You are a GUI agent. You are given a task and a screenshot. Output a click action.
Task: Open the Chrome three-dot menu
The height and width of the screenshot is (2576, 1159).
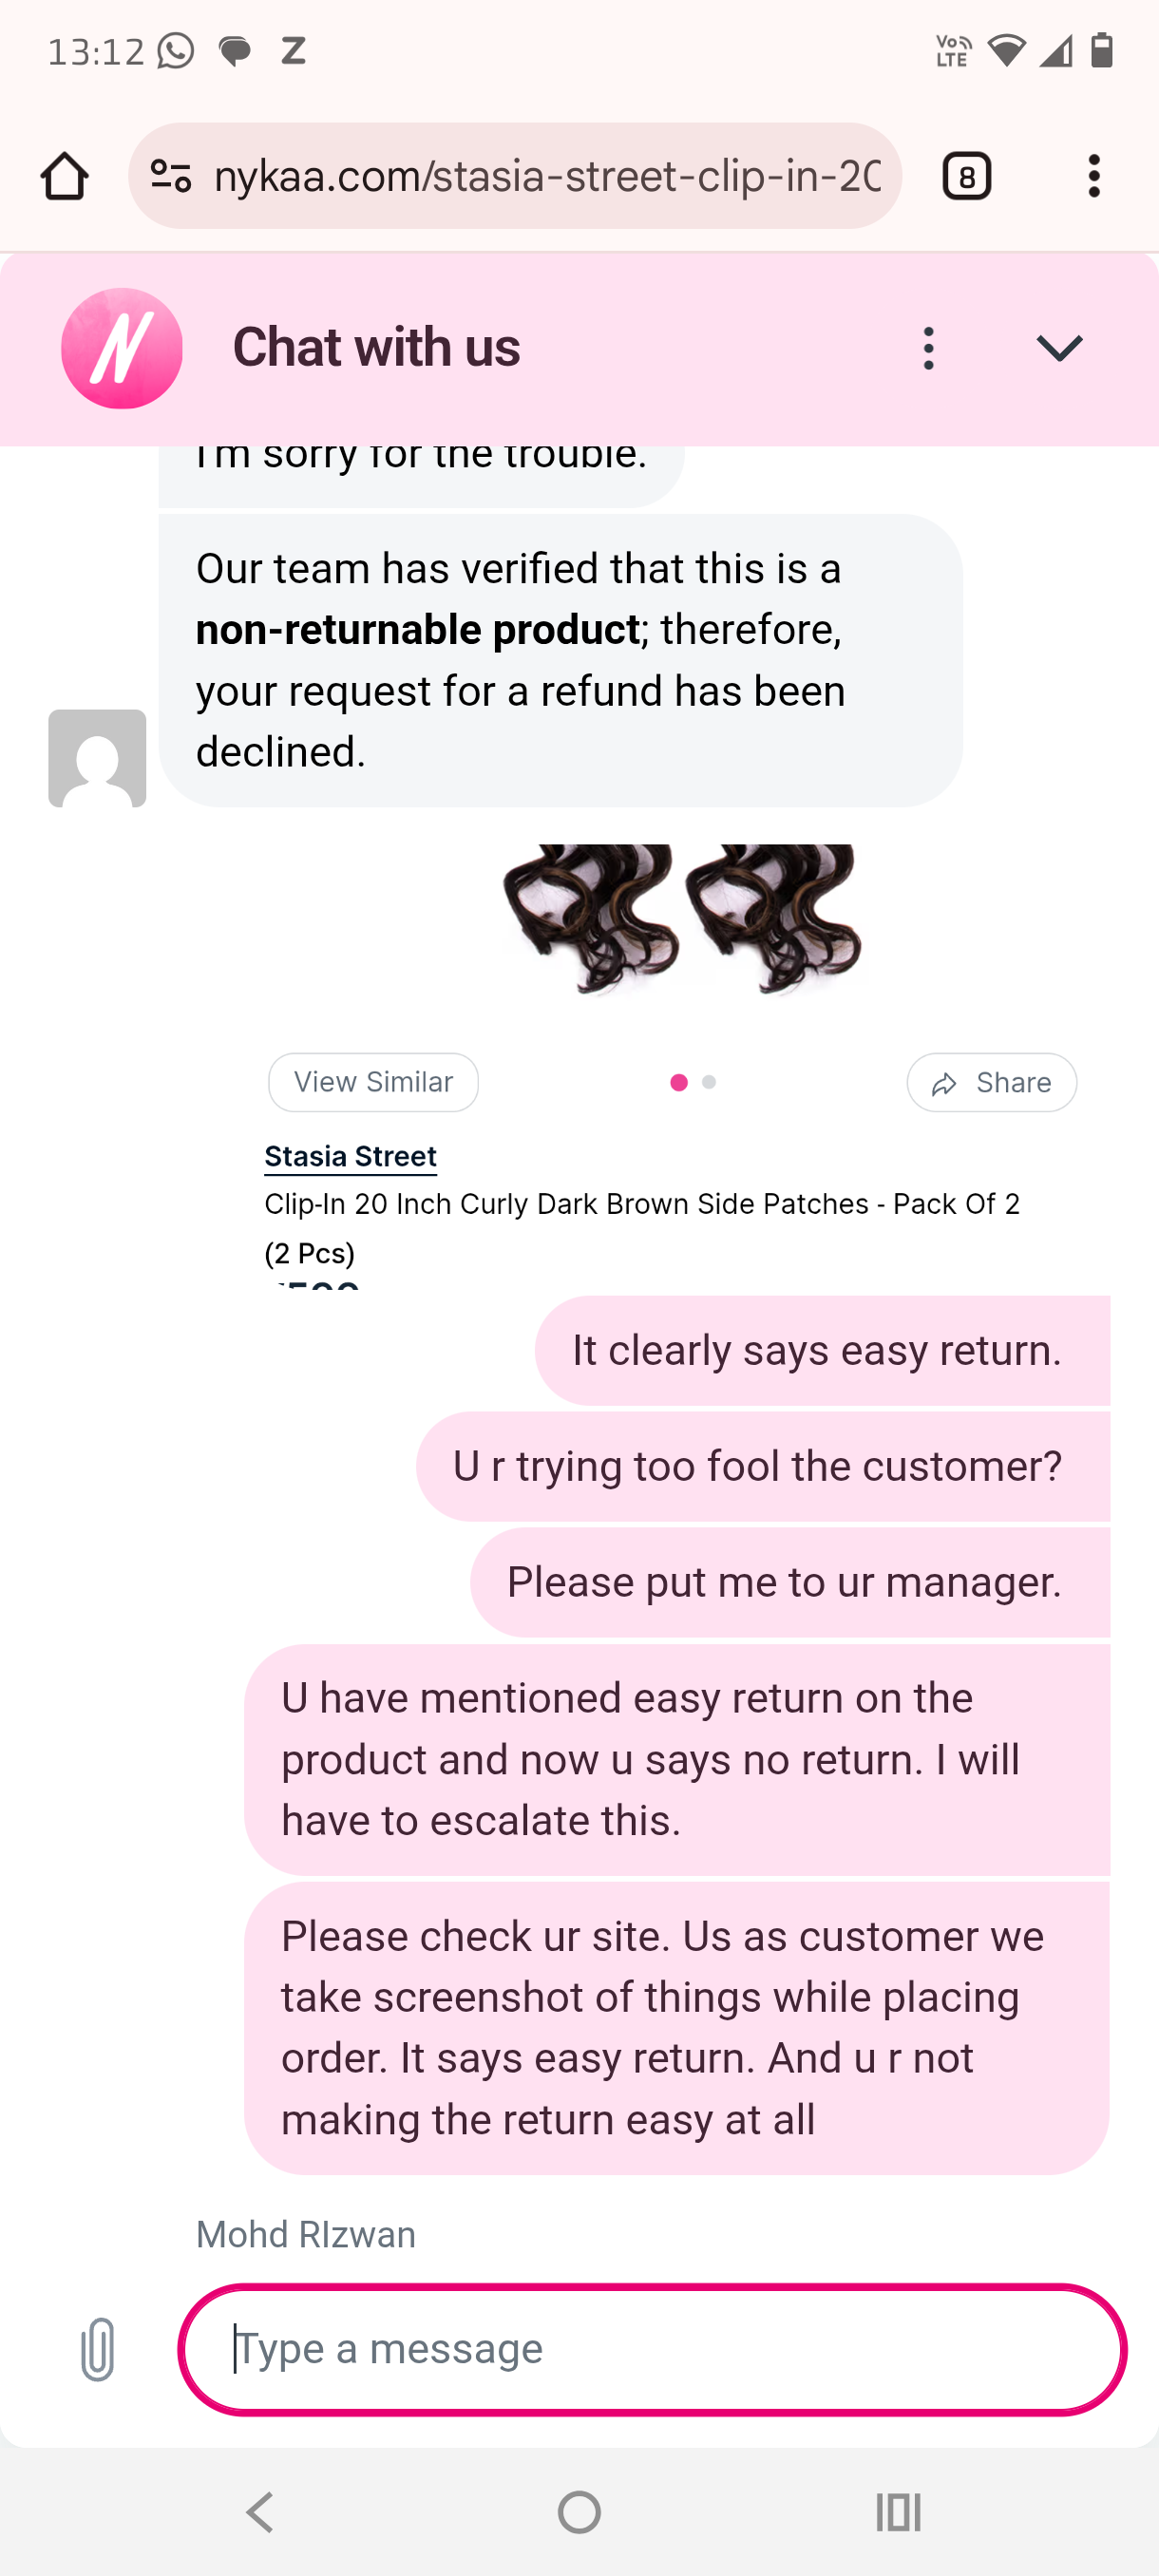click(1094, 176)
